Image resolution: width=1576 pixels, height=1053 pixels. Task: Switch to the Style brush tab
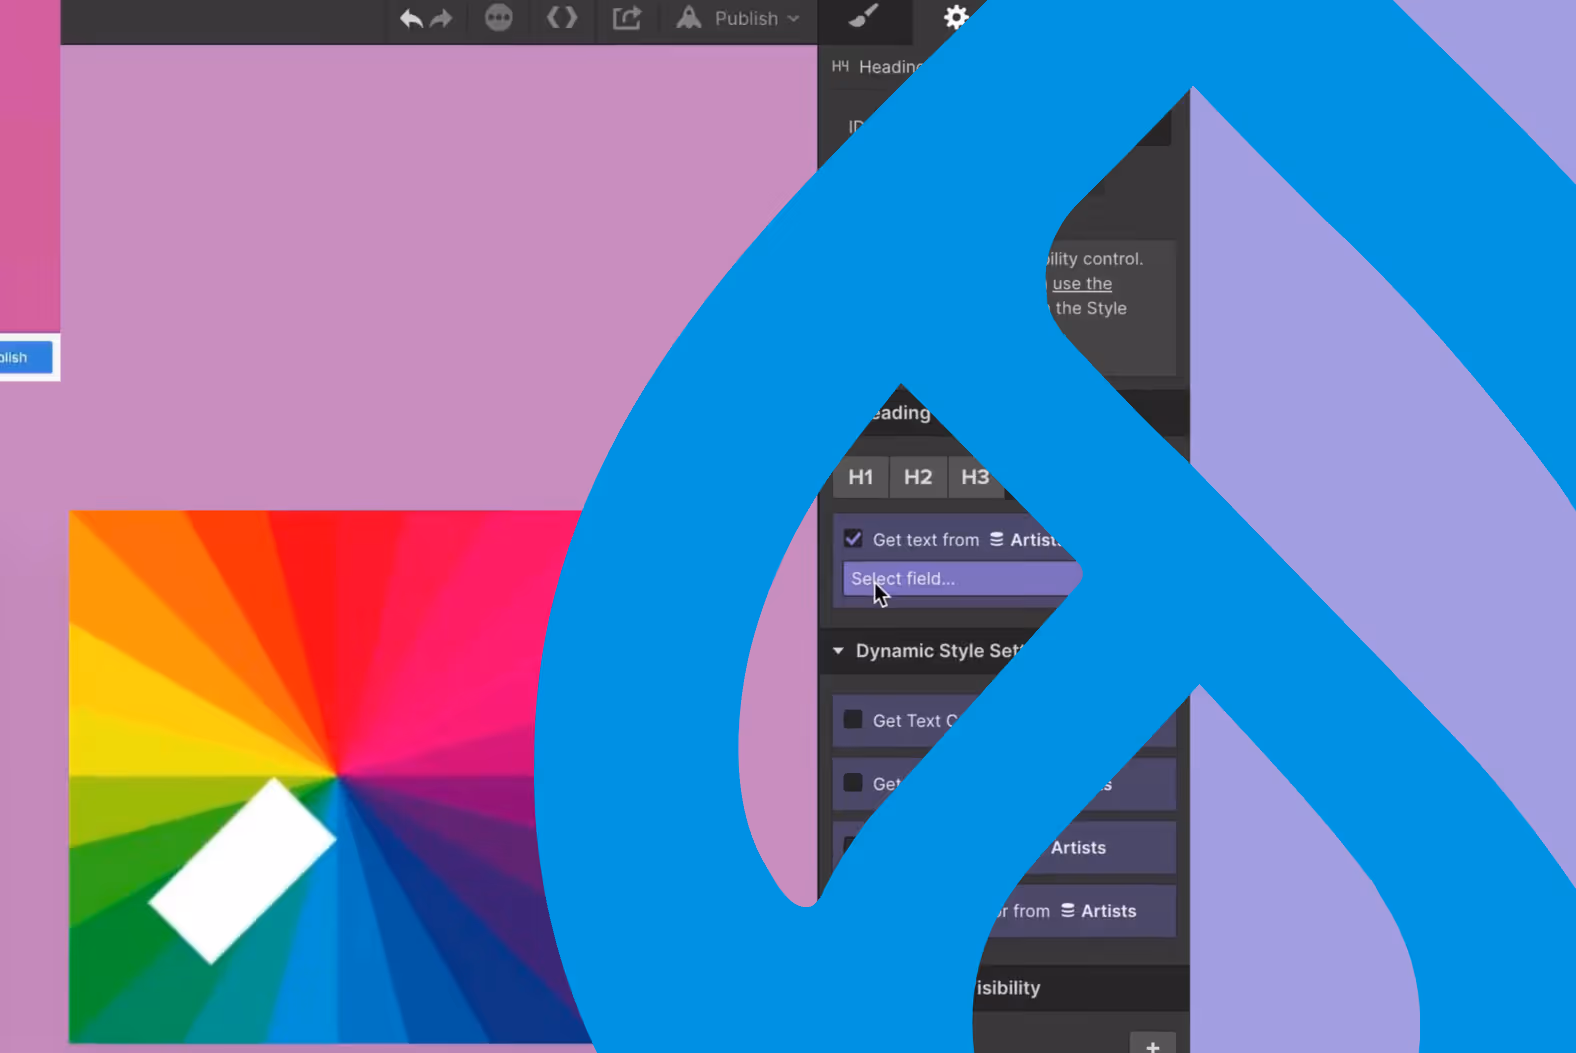pos(863,16)
